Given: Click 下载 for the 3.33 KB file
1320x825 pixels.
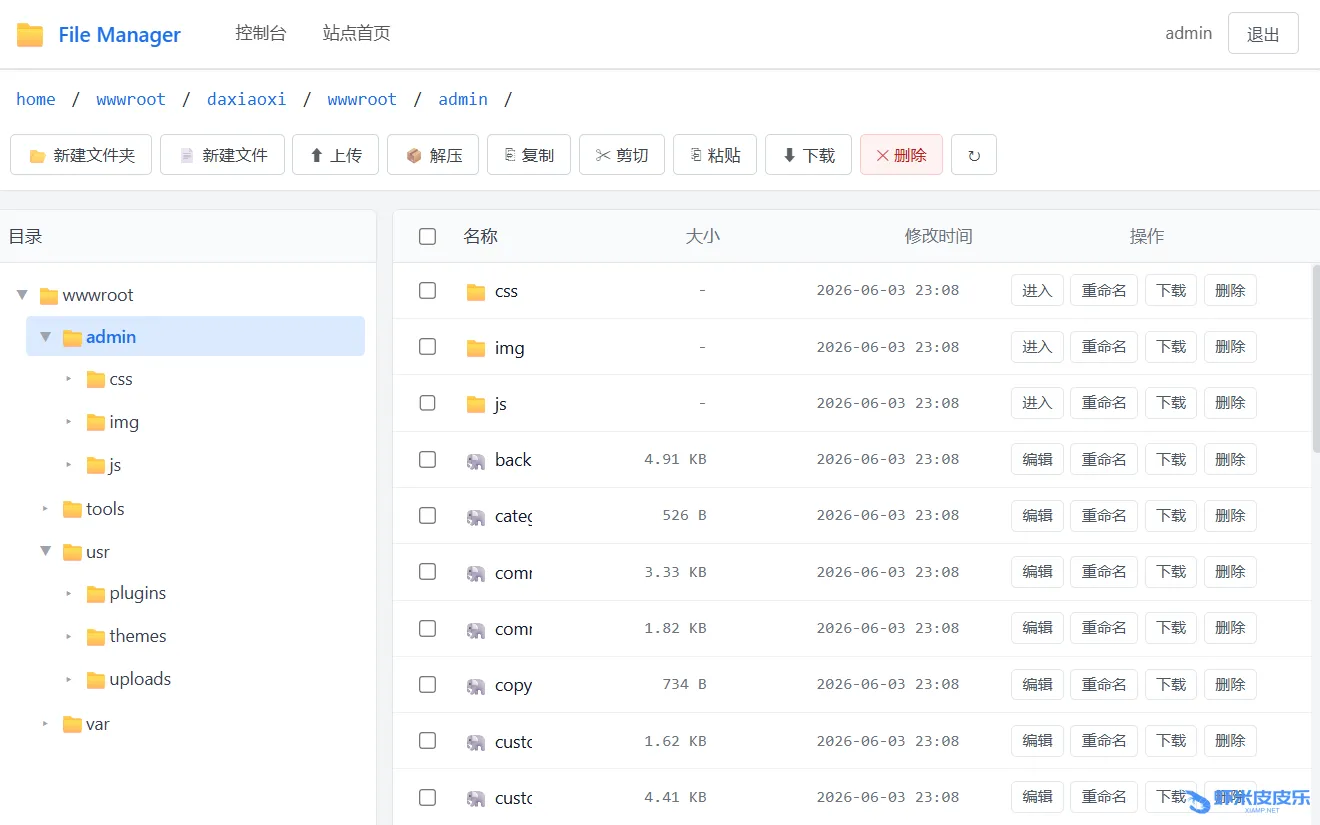Looking at the screenshot, I should pos(1171,572).
